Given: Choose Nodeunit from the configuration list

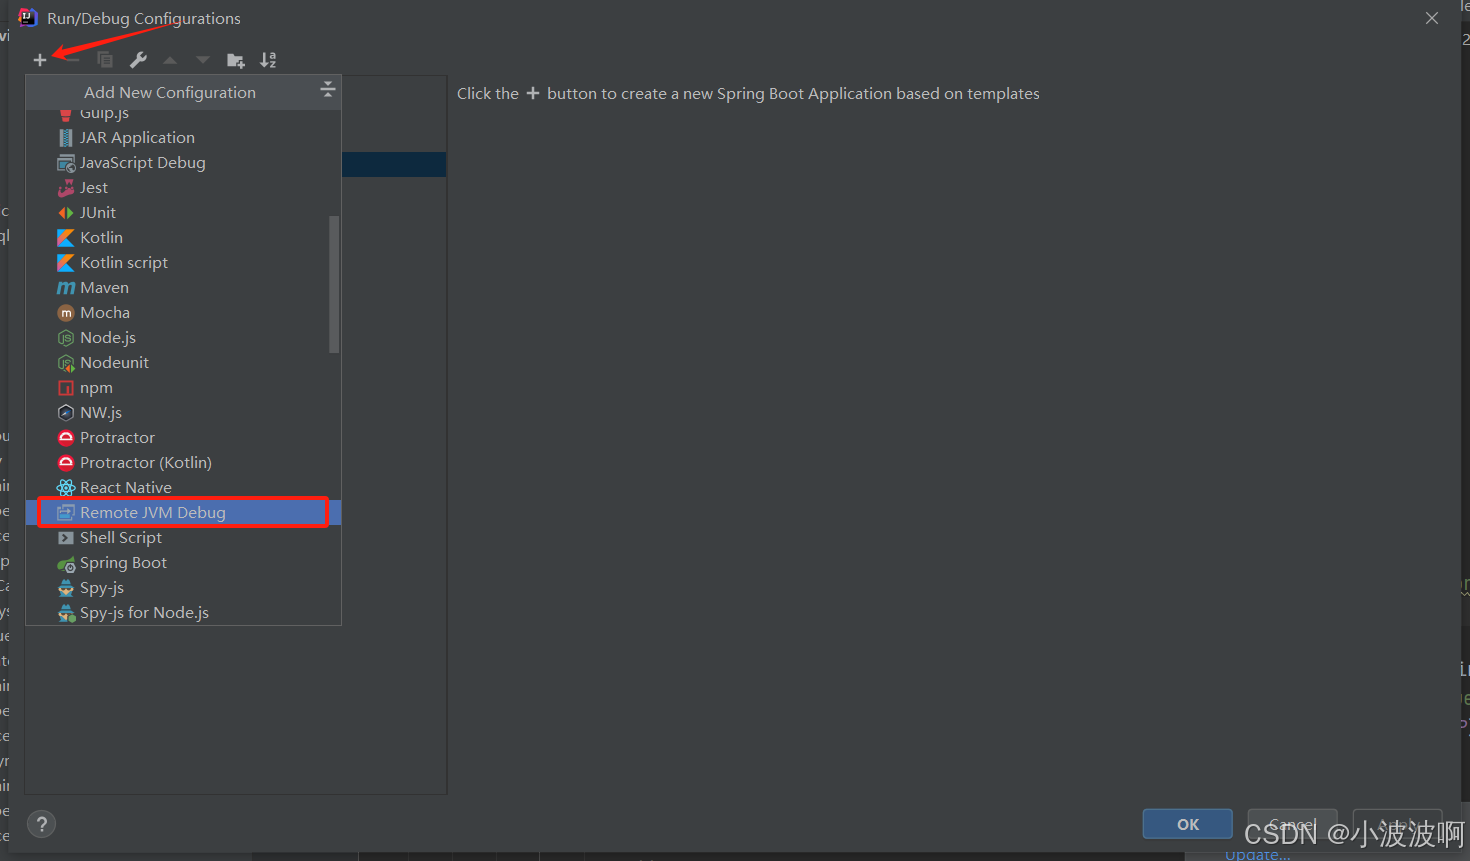Looking at the screenshot, I should click(x=183, y=362).
